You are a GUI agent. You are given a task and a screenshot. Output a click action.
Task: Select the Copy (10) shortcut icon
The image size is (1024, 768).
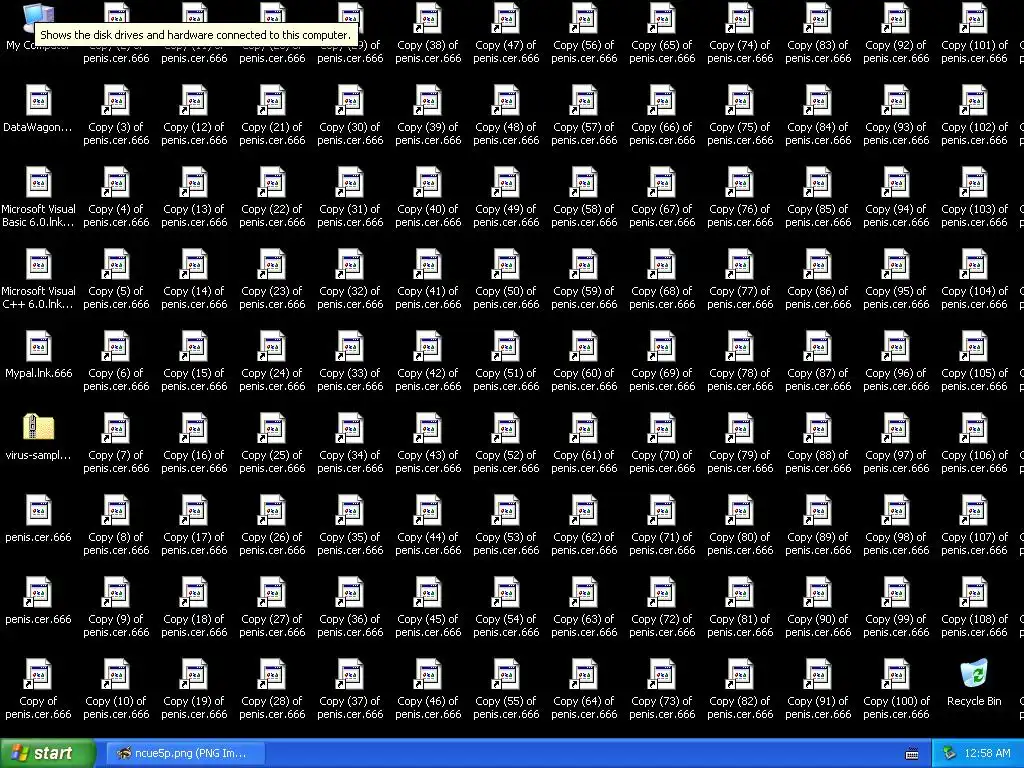click(116, 675)
